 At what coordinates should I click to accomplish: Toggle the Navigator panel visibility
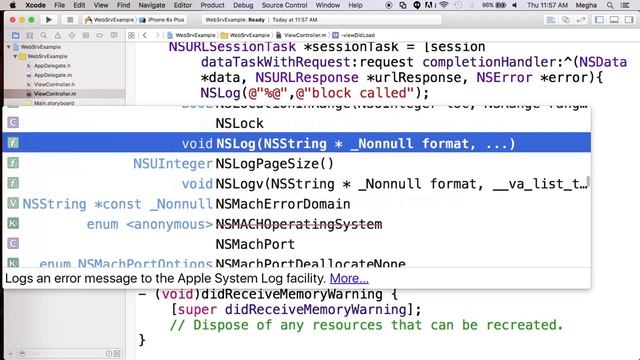point(599,20)
